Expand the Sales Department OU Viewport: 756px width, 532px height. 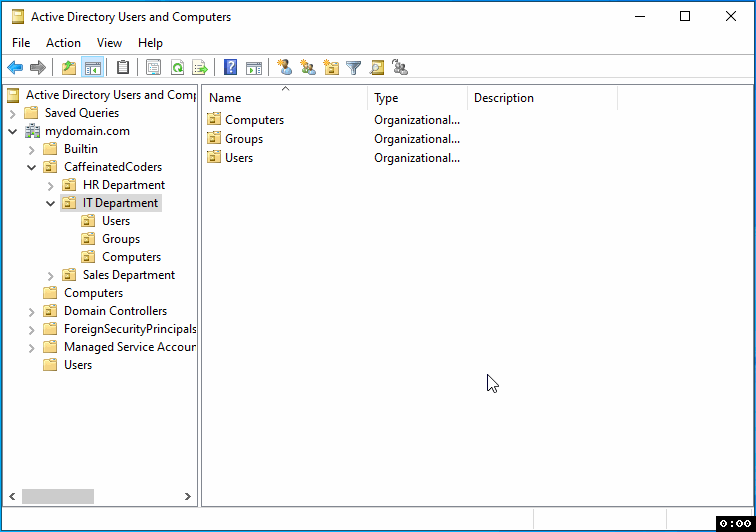51,276
